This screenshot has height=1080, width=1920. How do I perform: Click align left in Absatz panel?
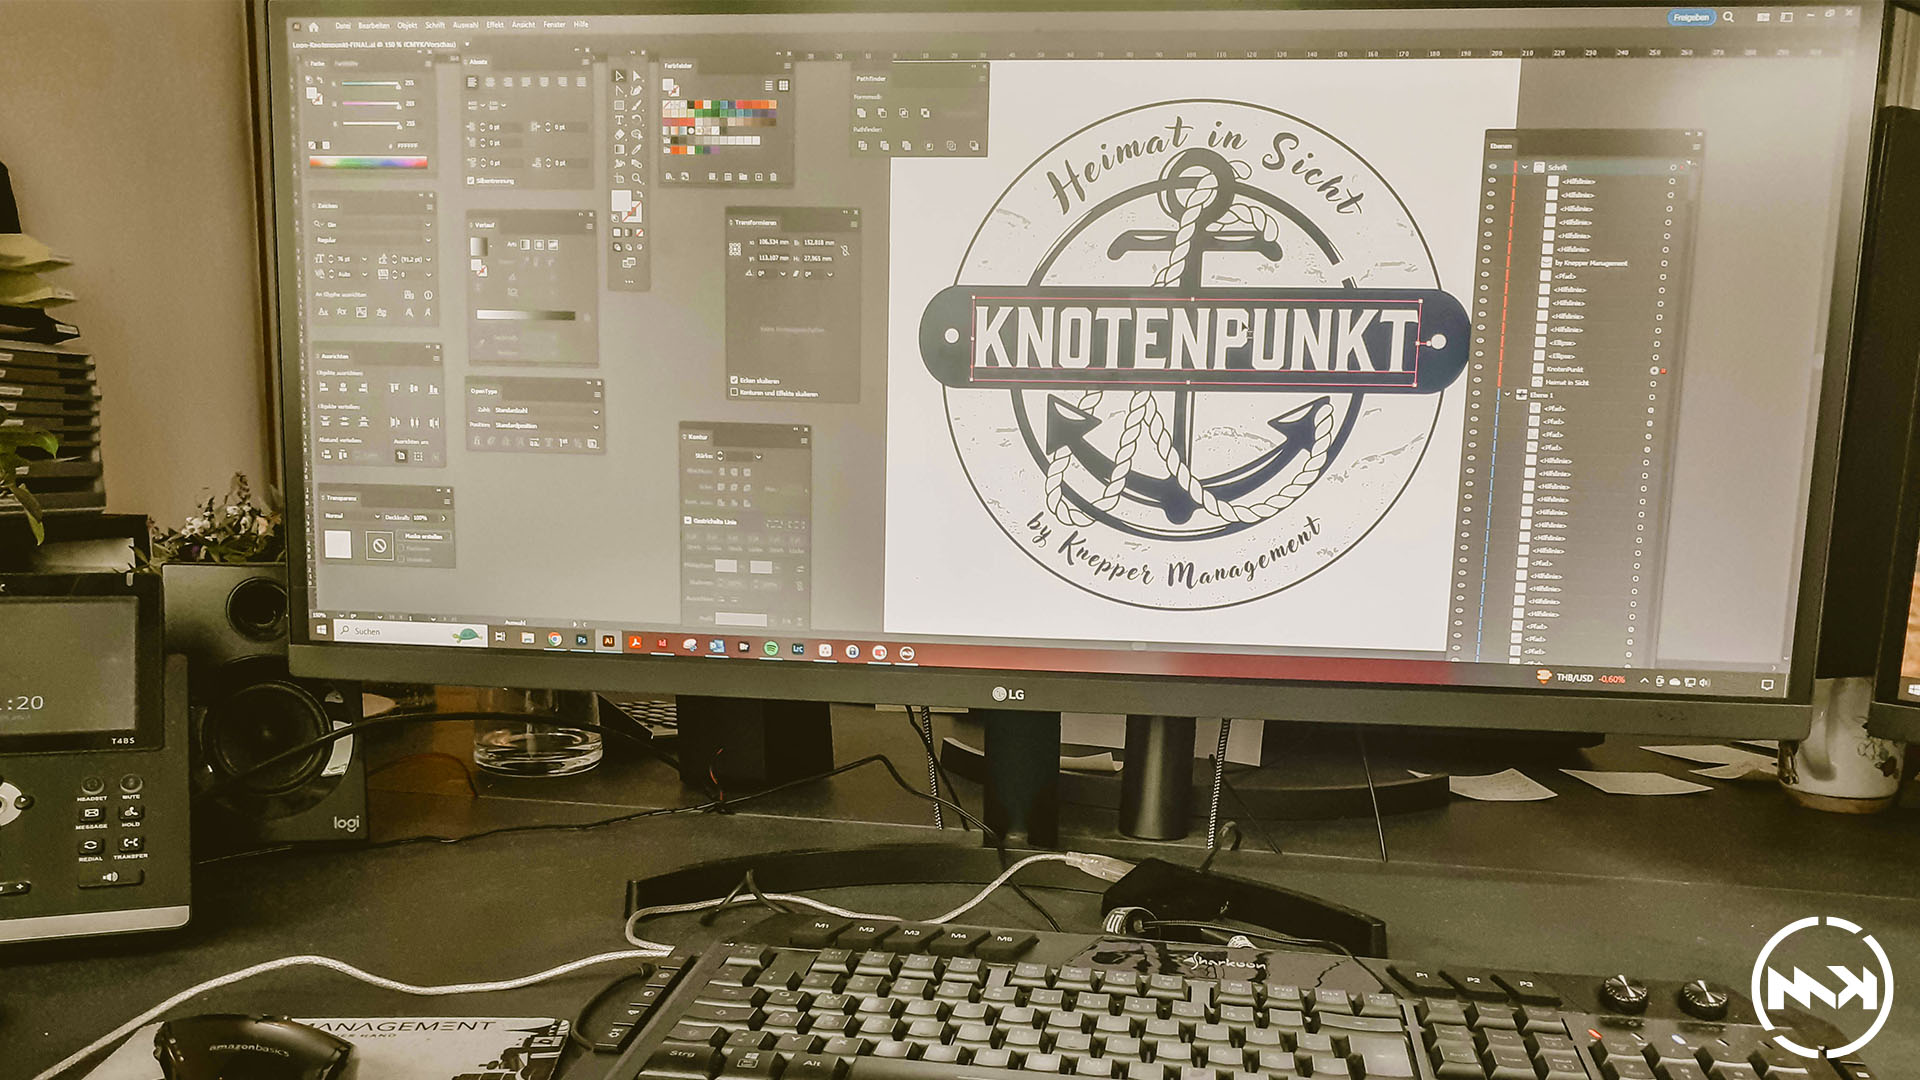point(474,82)
